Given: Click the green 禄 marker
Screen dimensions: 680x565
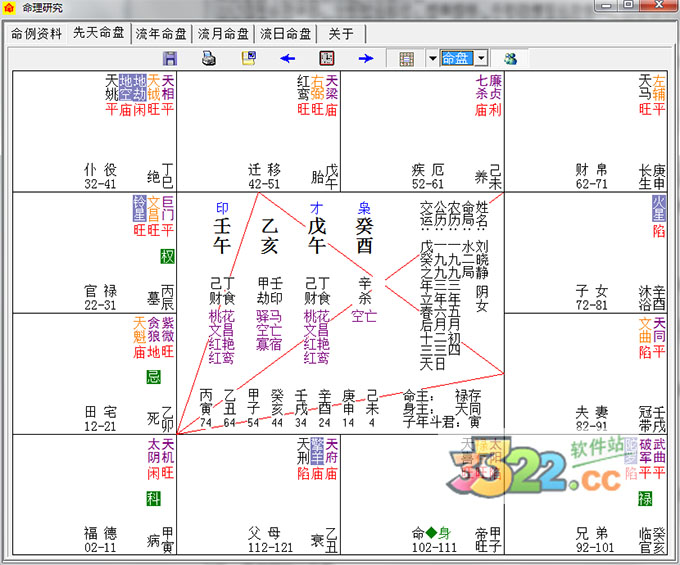Looking at the screenshot, I should (645, 498).
